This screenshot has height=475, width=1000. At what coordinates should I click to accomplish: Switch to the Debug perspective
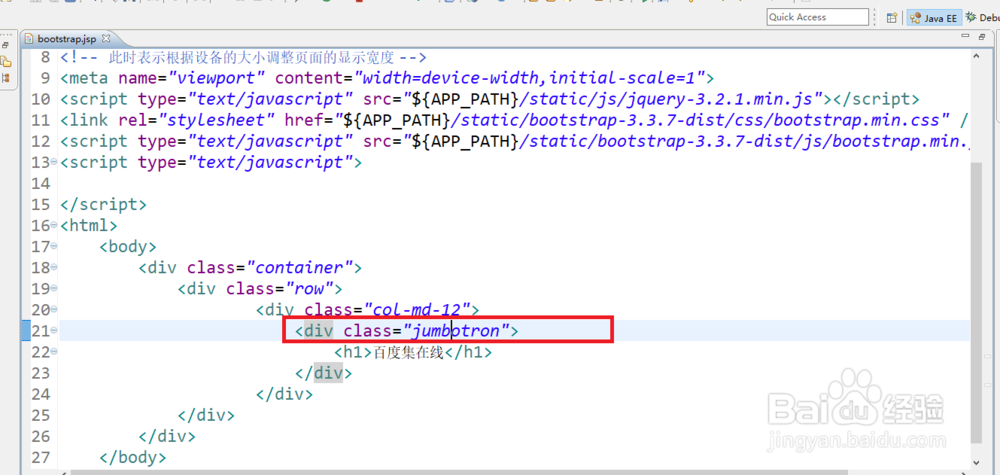click(982, 18)
